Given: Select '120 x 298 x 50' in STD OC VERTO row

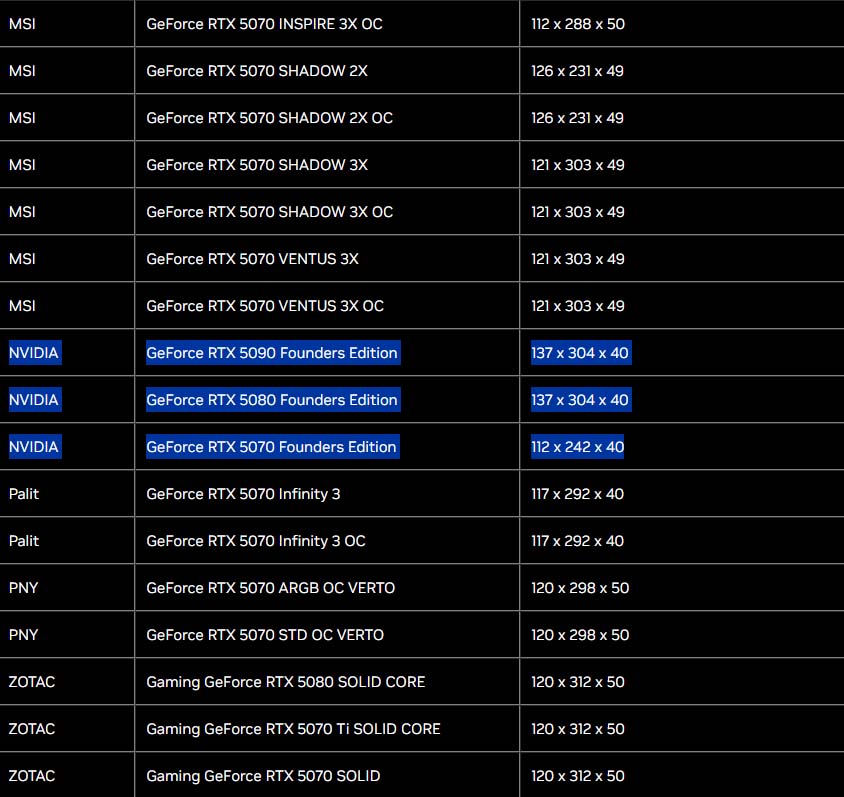Looking at the screenshot, I should coord(580,634).
